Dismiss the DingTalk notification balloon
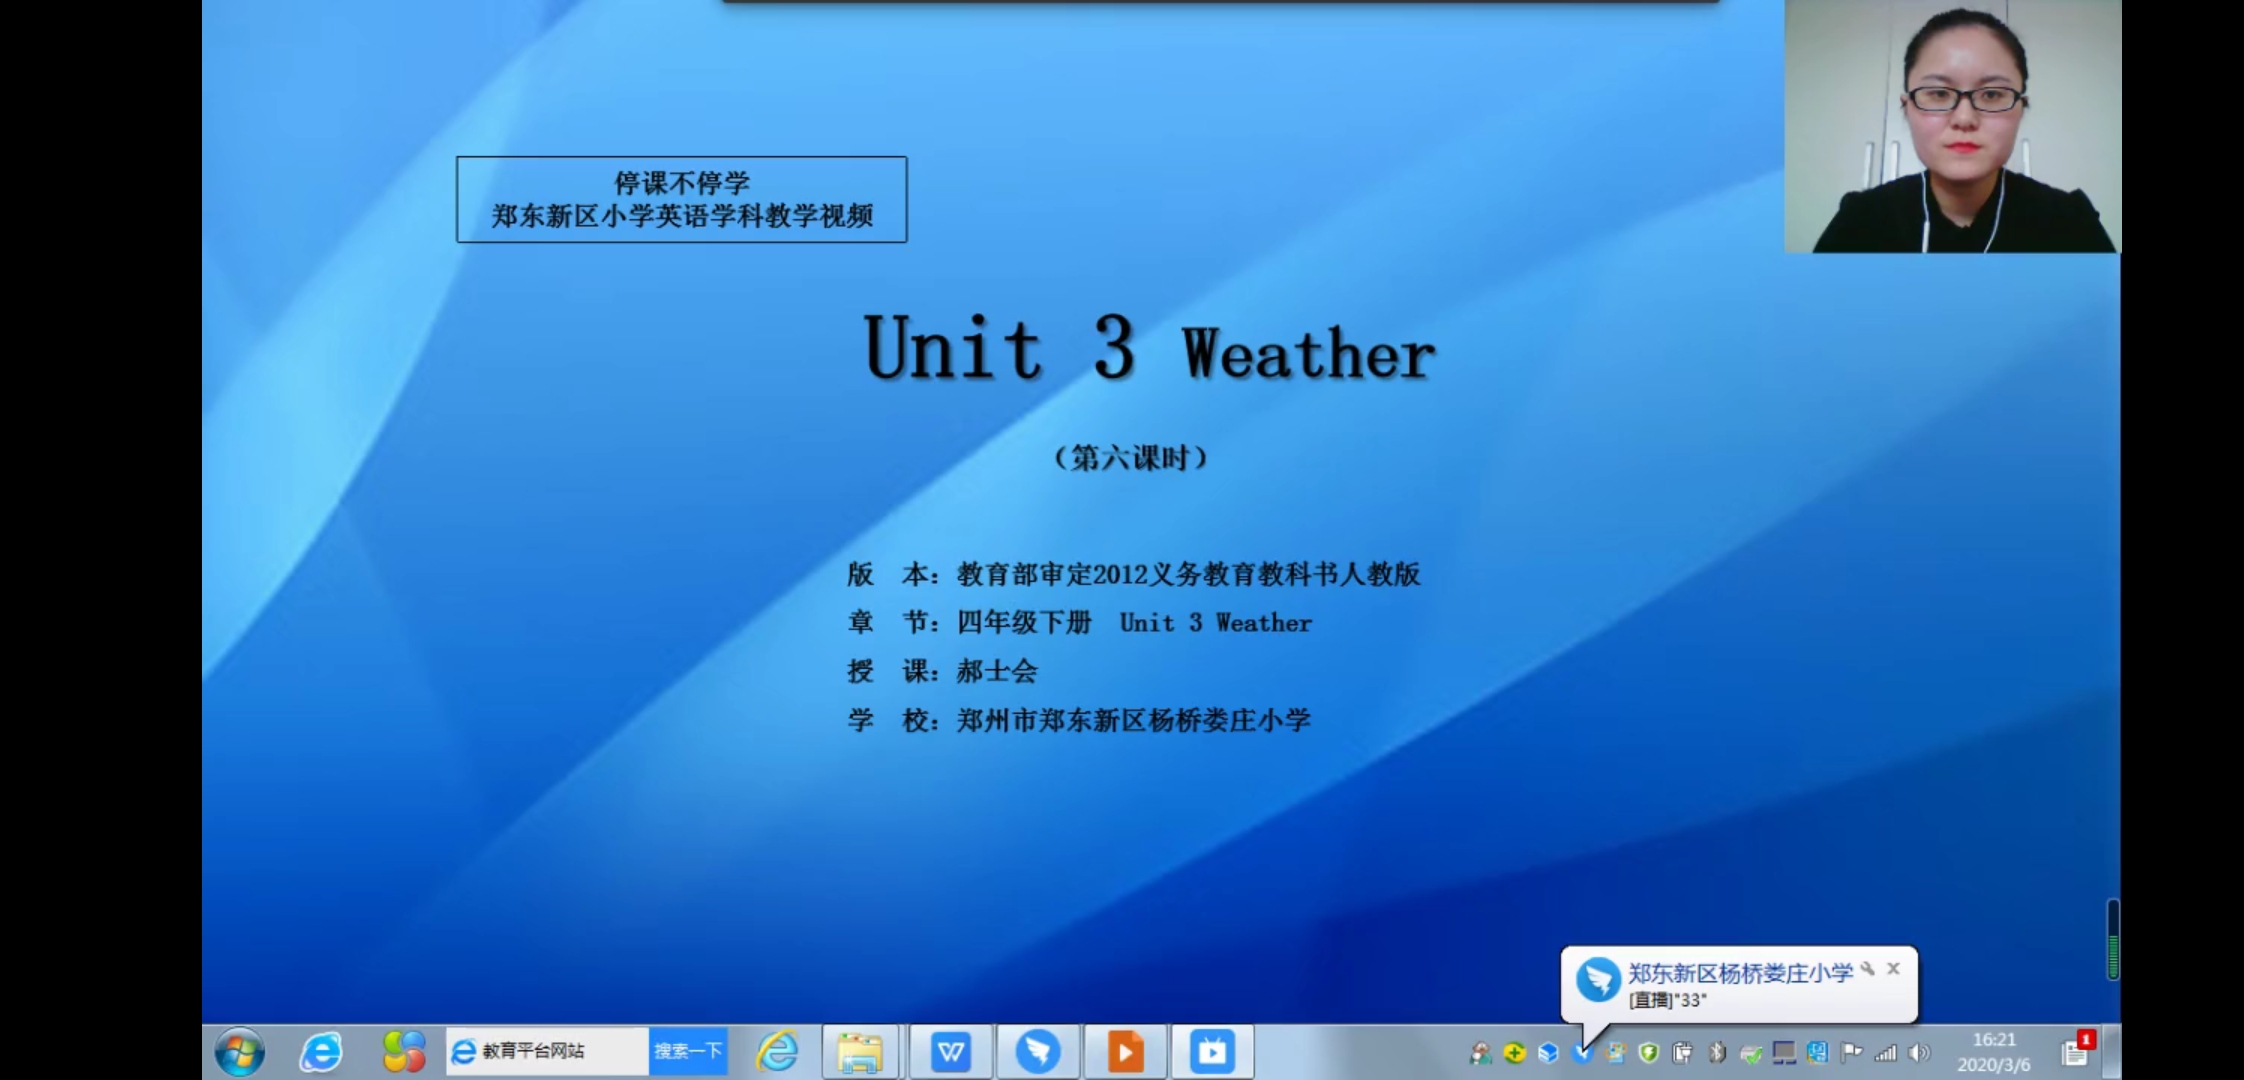 [1893, 968]
